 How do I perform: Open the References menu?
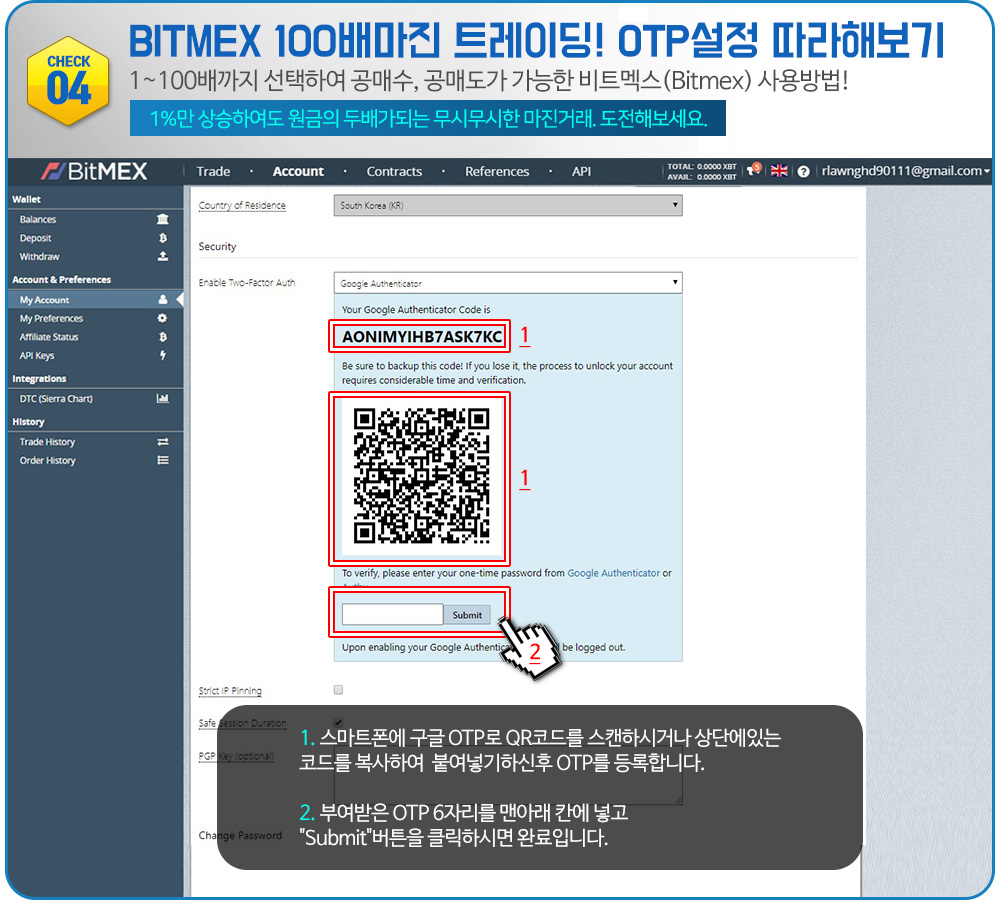coord(497,172)
